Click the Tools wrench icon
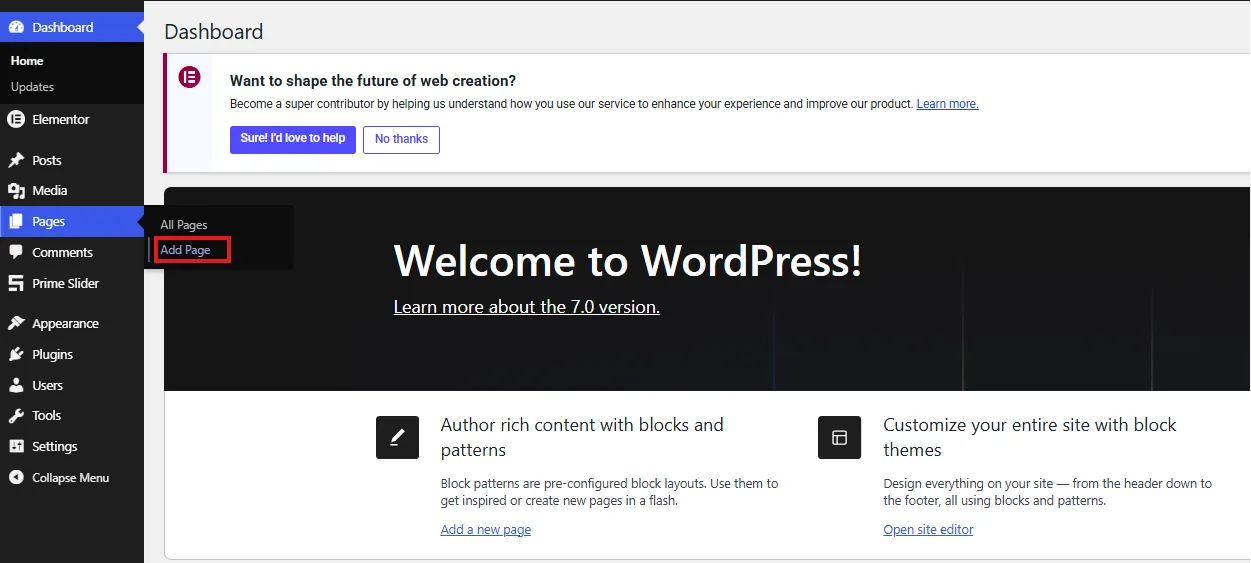This screenshot has height=563, width=1251. [x=16, y=415]
